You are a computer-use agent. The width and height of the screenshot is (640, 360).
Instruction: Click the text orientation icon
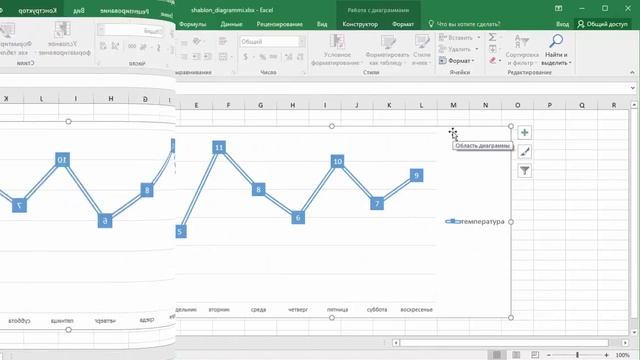coord(197,41)
